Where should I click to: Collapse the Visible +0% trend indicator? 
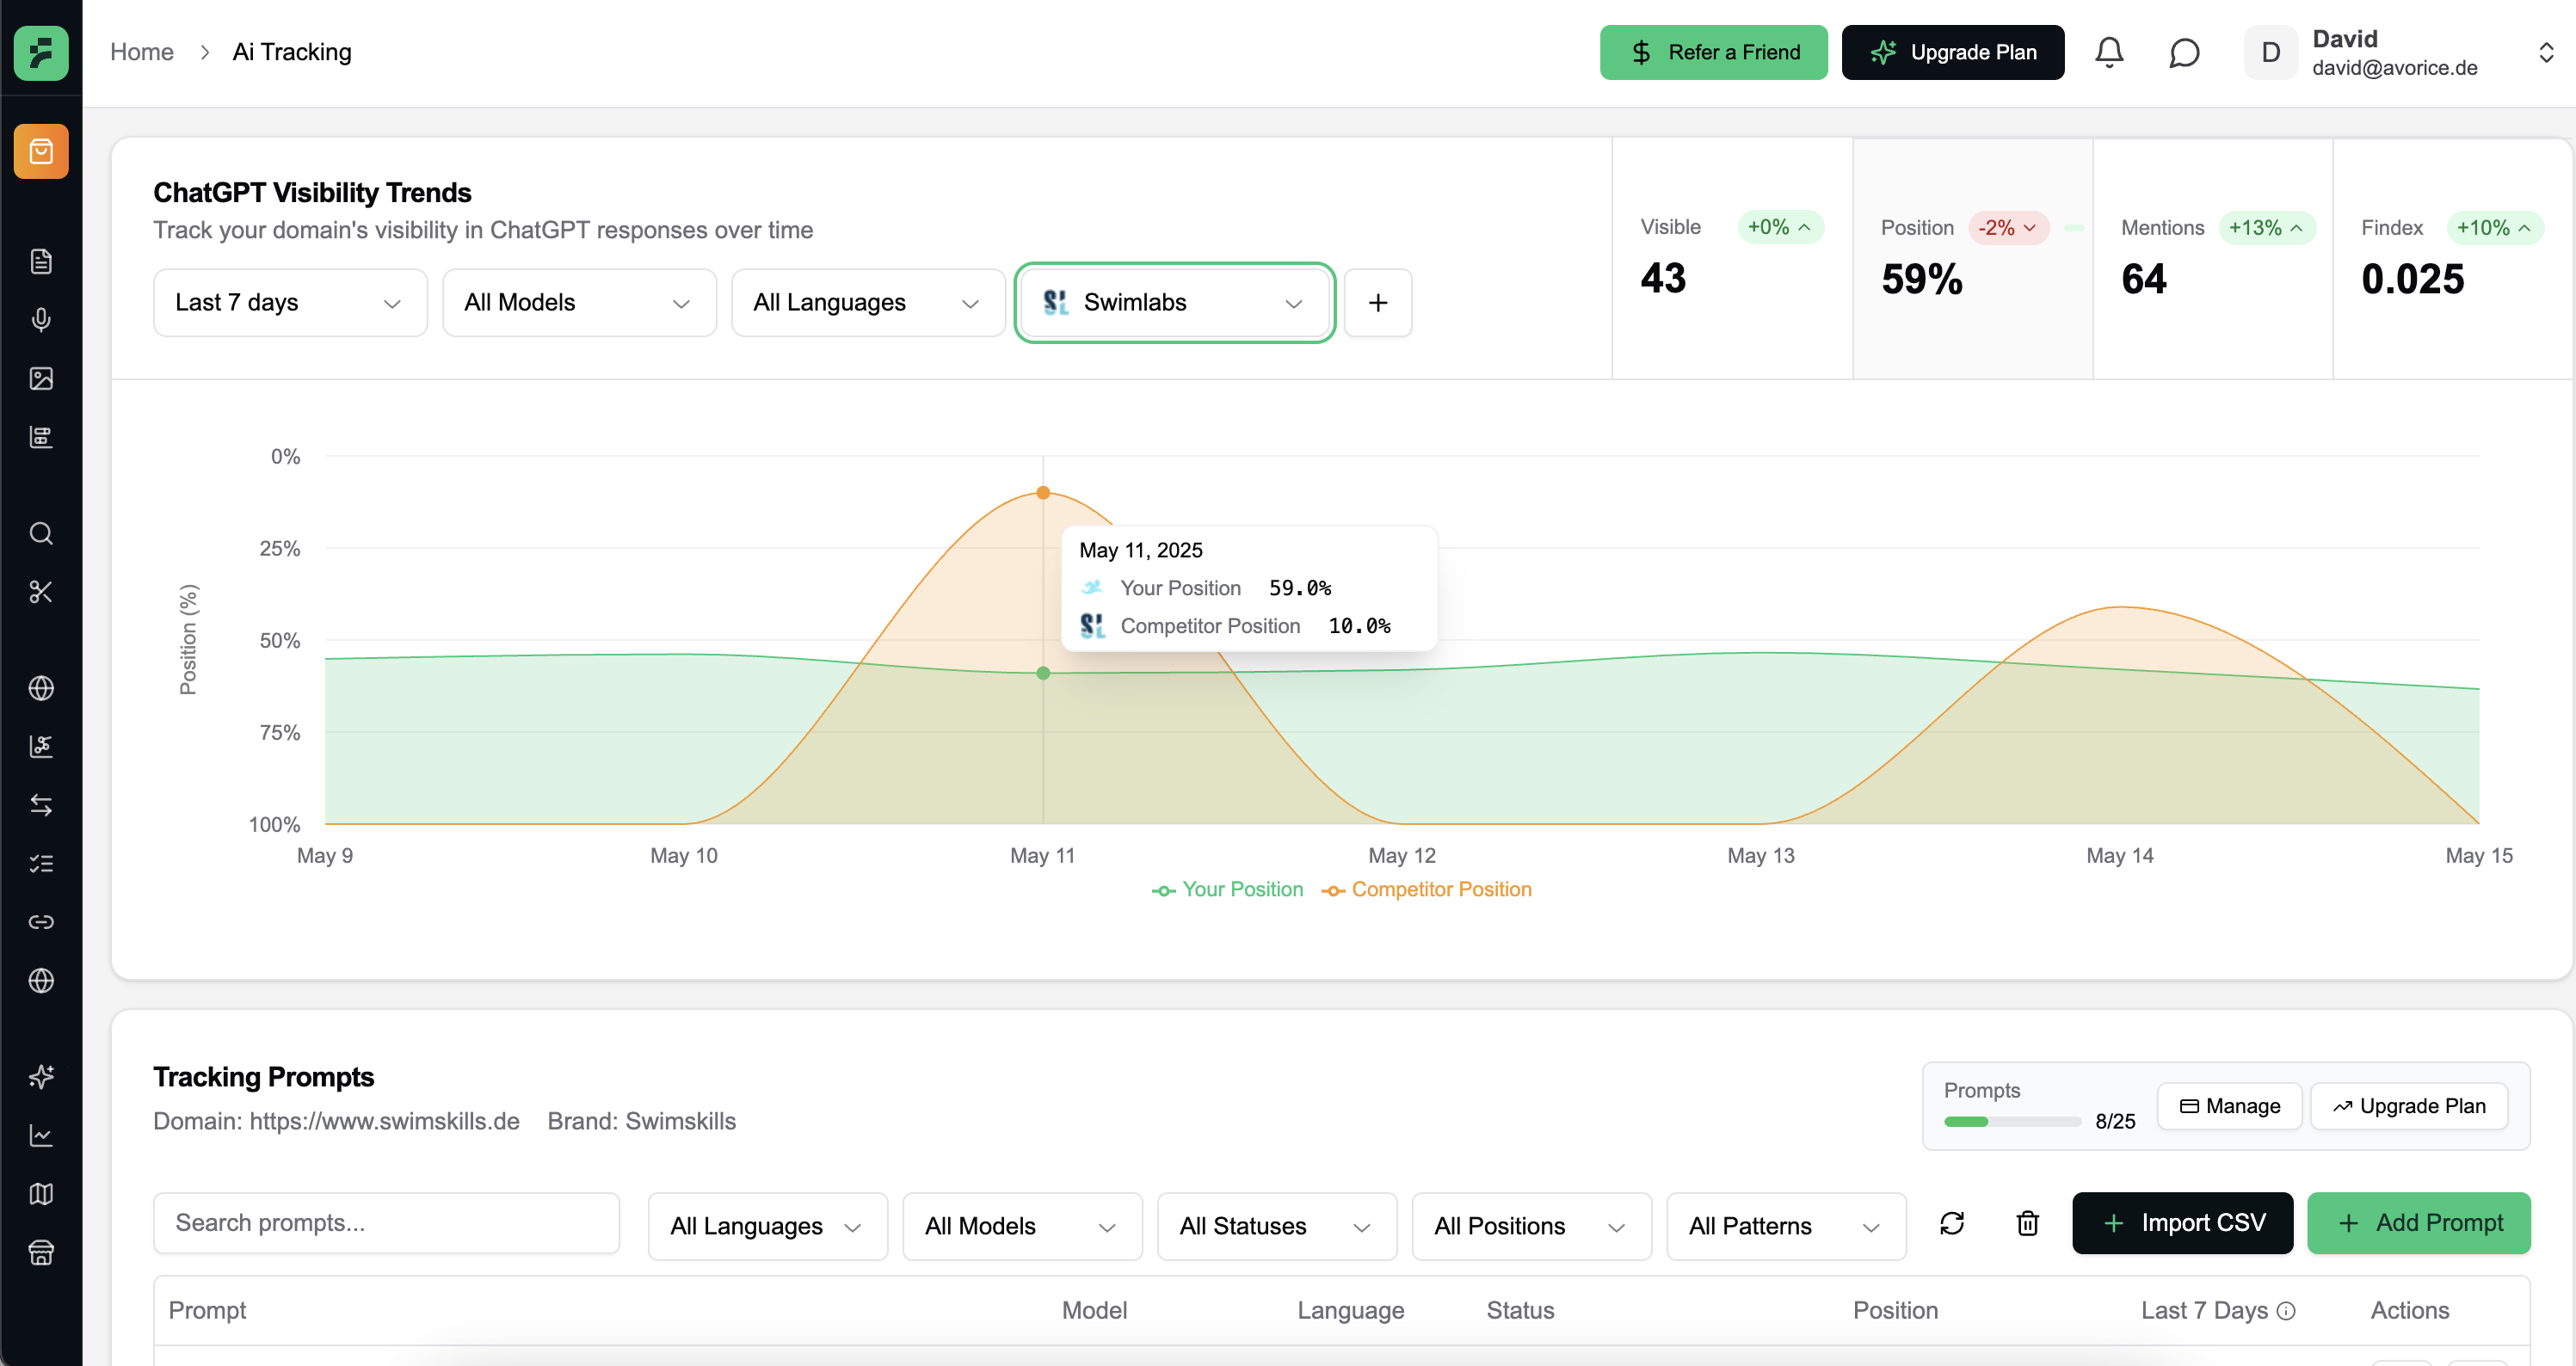(x=1780, y=227)
